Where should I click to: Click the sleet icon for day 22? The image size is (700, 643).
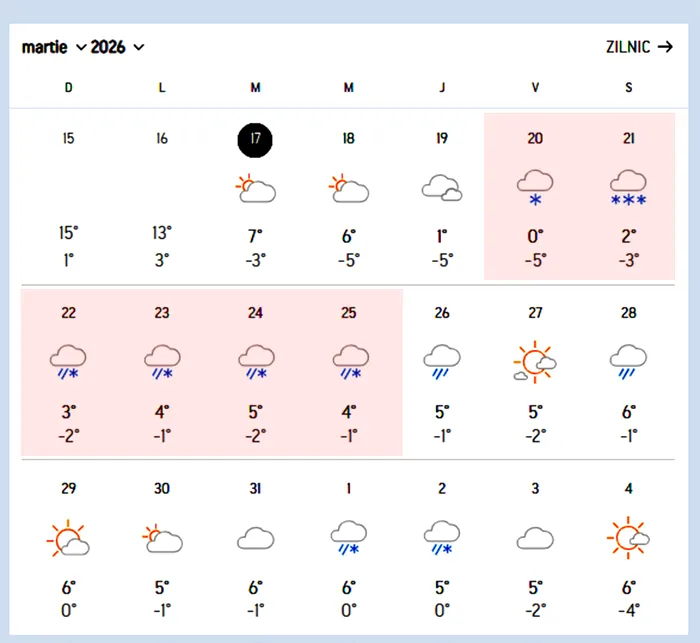point(68,361)
